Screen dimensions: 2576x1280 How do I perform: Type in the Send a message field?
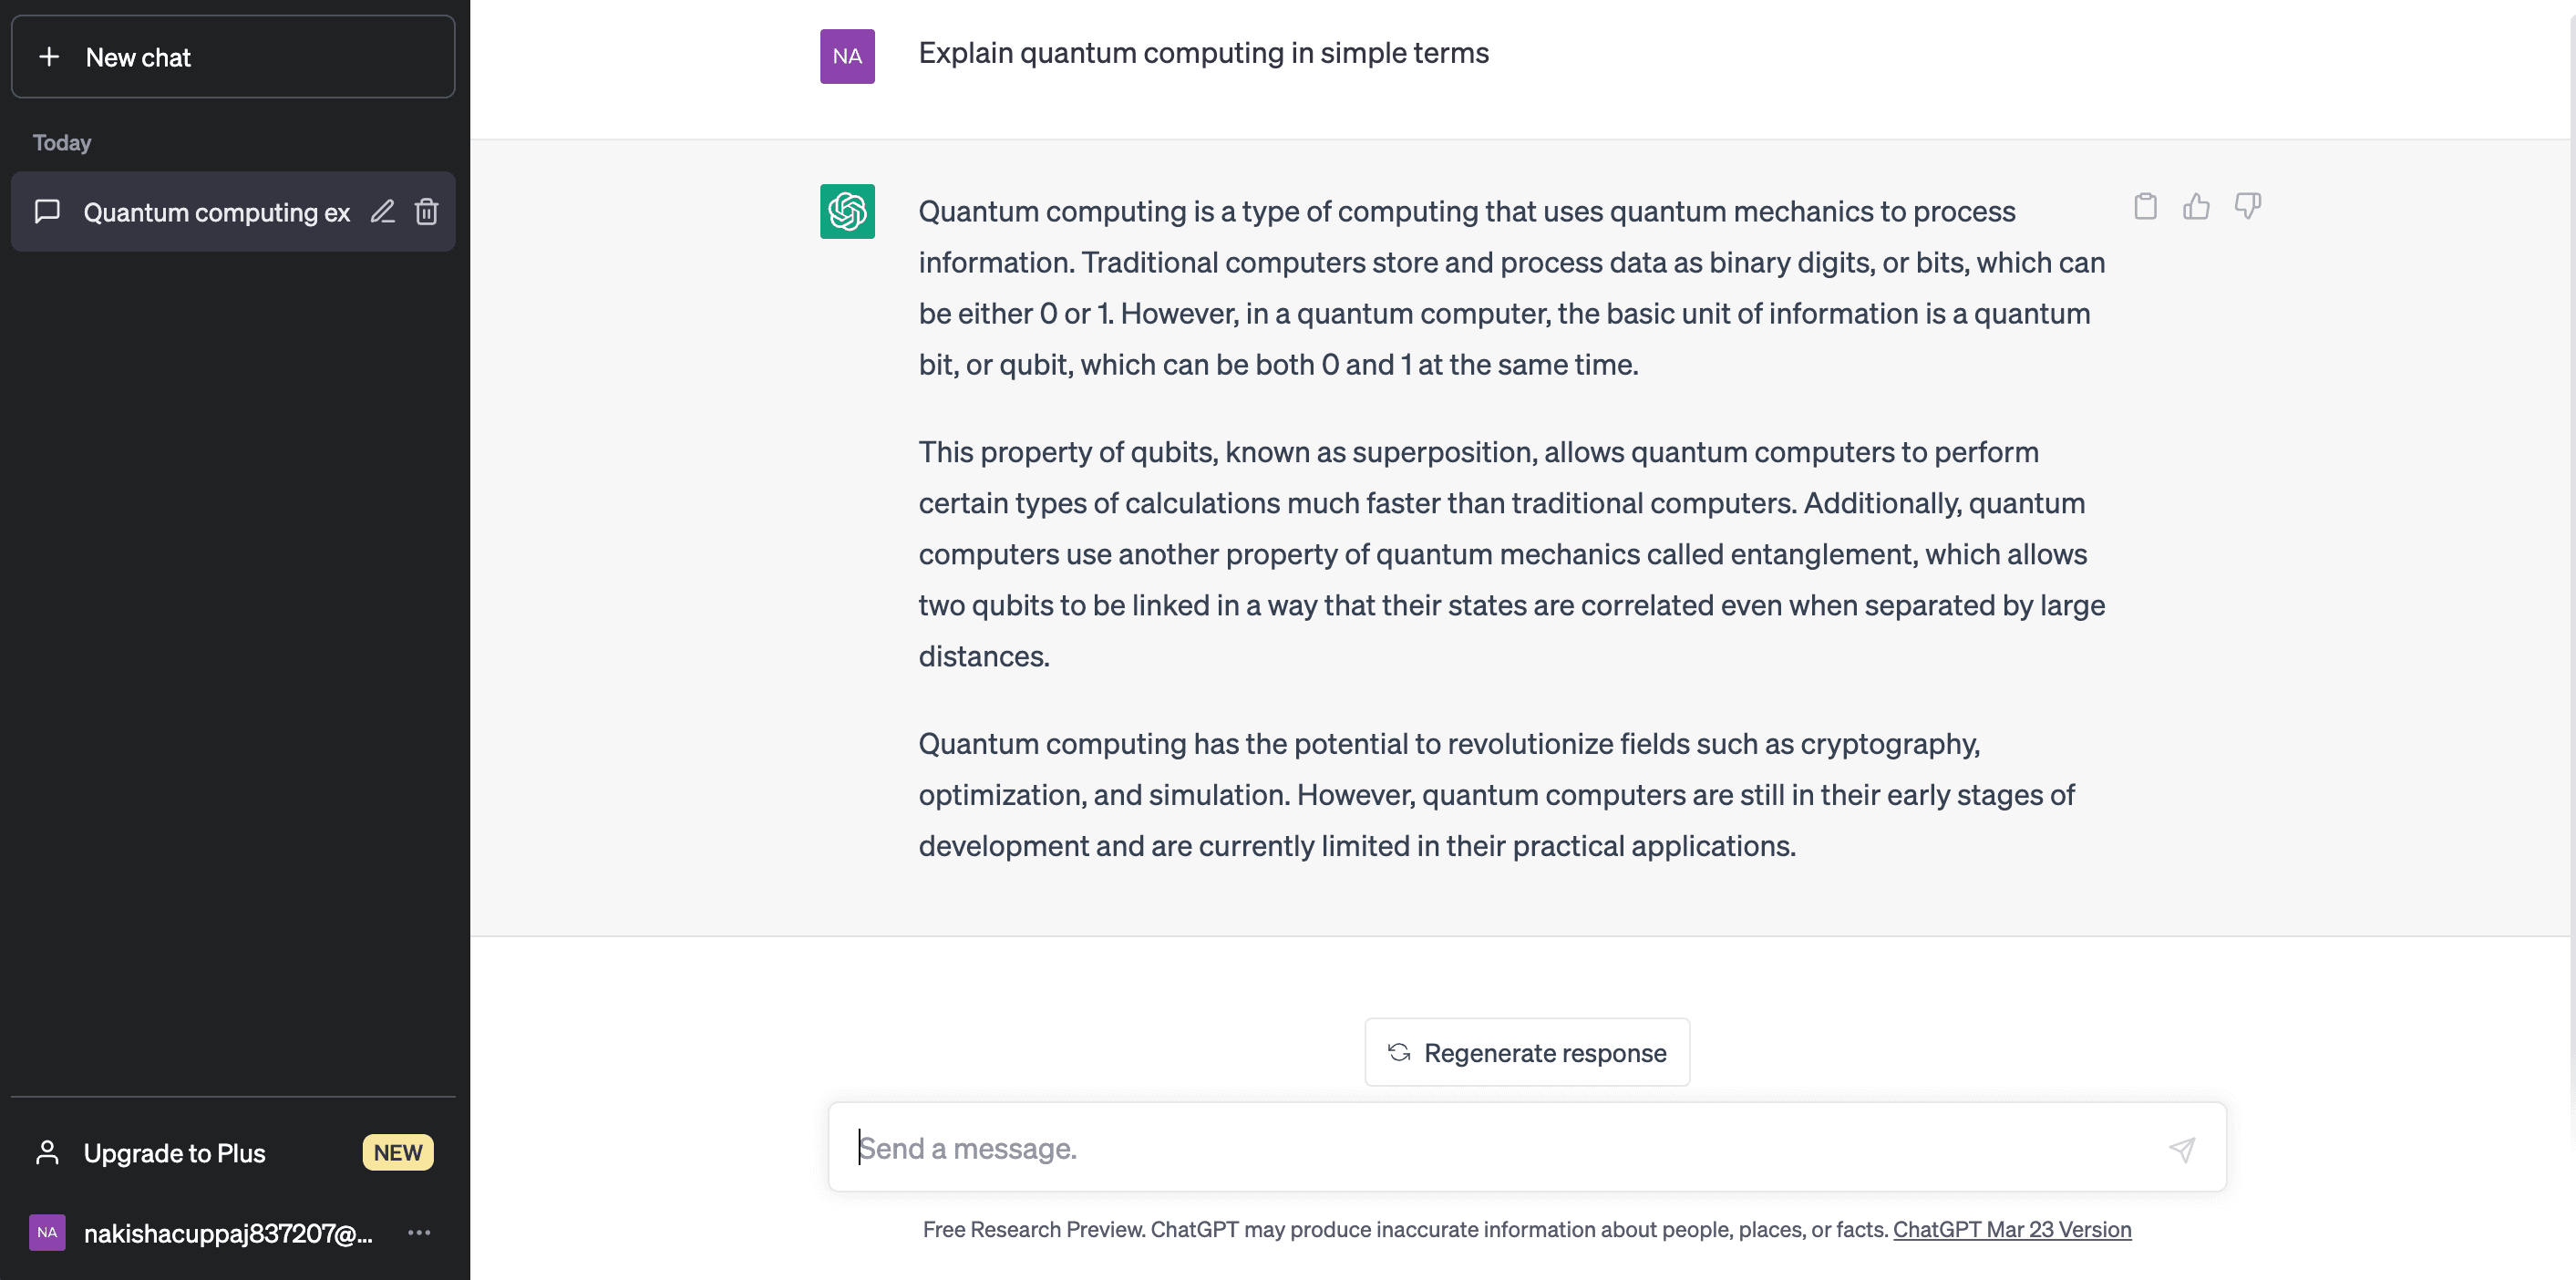(1500, 1148)
